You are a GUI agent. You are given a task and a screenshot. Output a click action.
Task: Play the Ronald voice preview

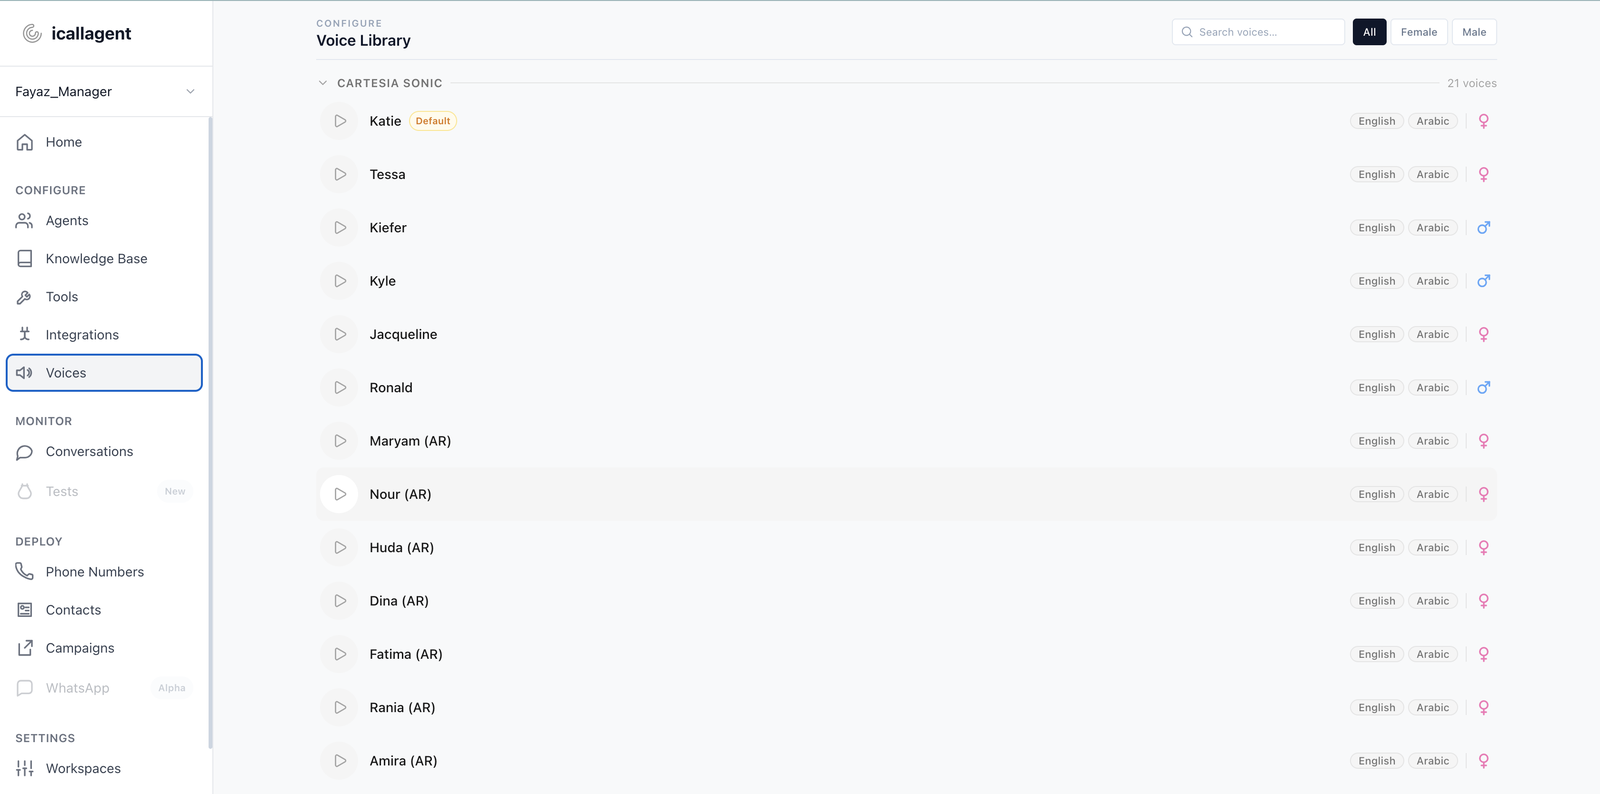click(340, 388)
